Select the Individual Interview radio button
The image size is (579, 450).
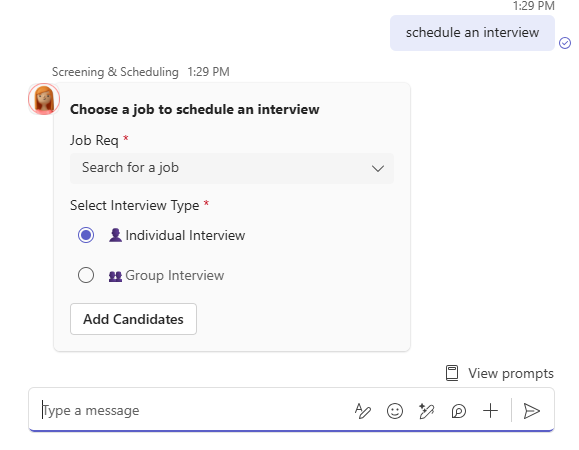(86, 235)
